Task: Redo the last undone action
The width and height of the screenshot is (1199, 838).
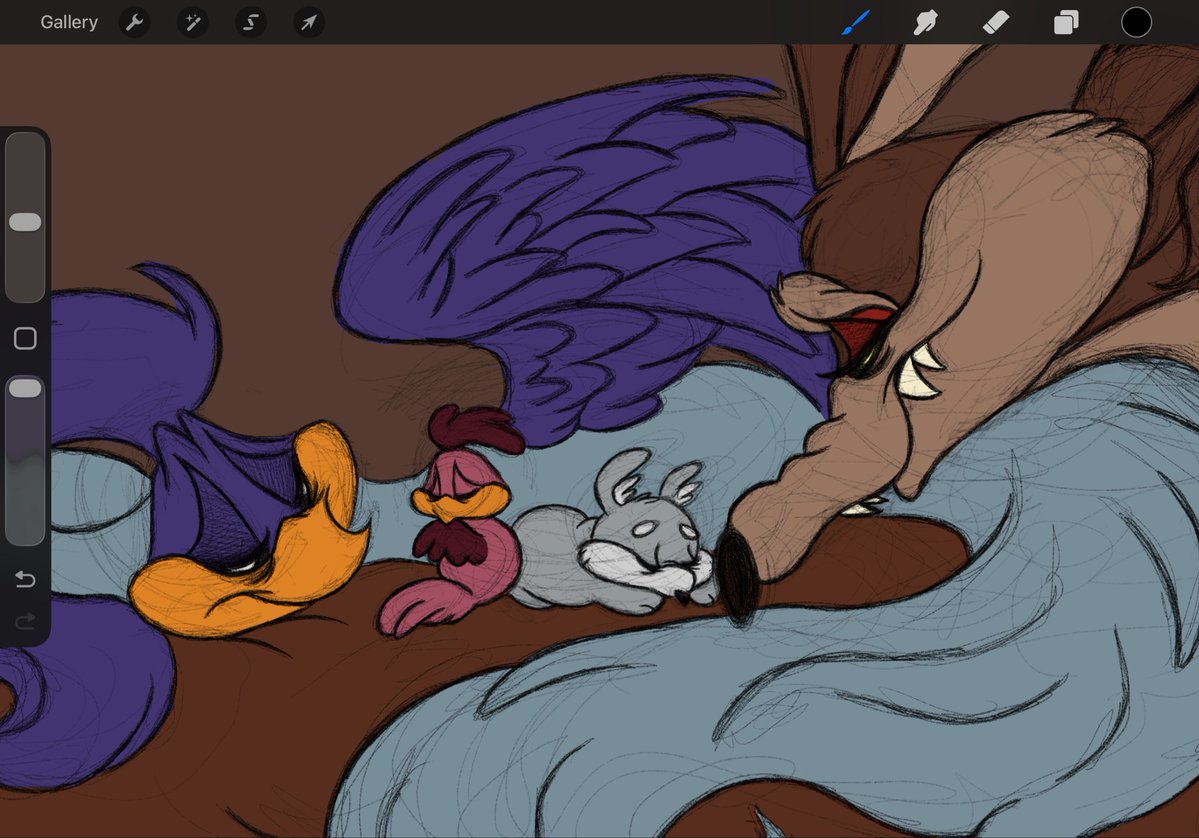Action: 25,621
